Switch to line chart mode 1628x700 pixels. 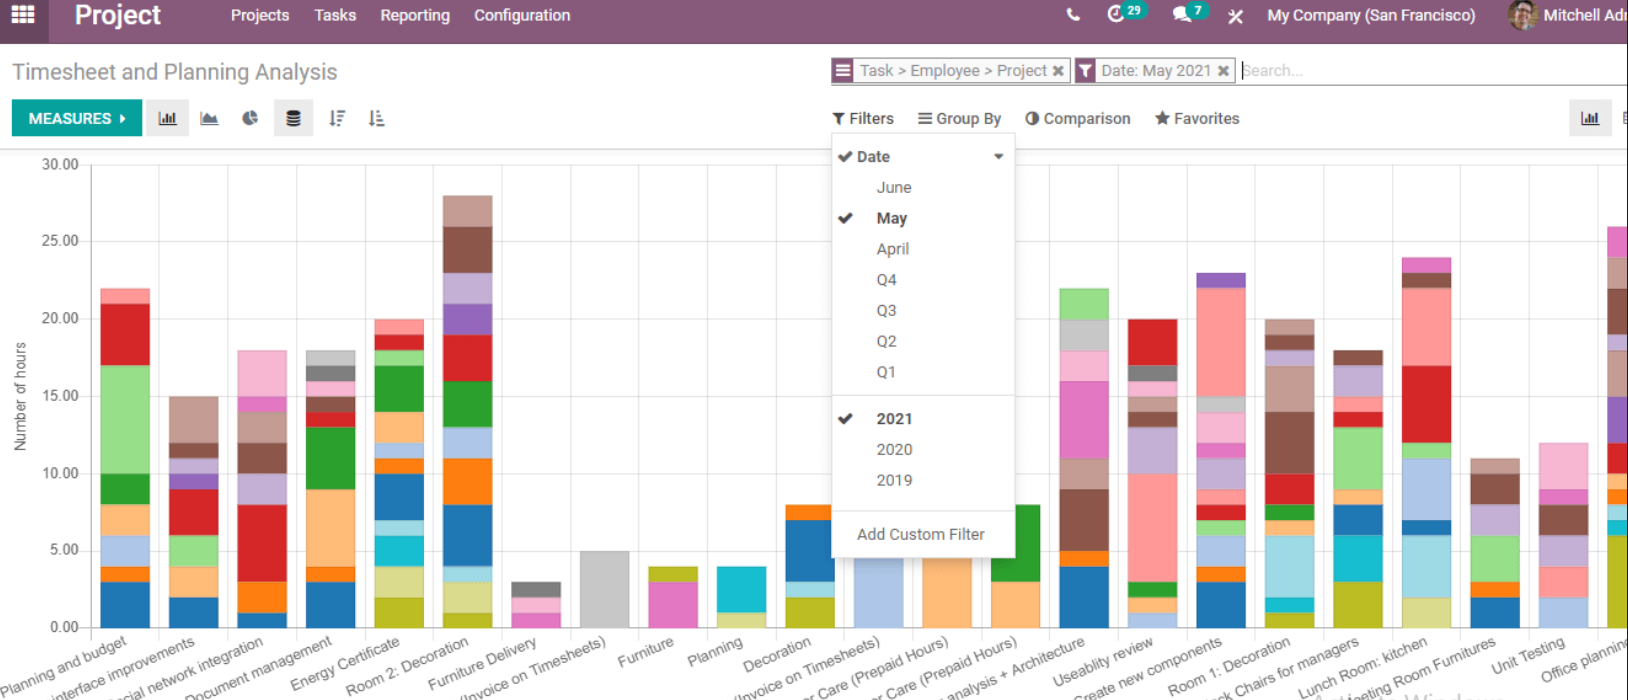[209, 118]
